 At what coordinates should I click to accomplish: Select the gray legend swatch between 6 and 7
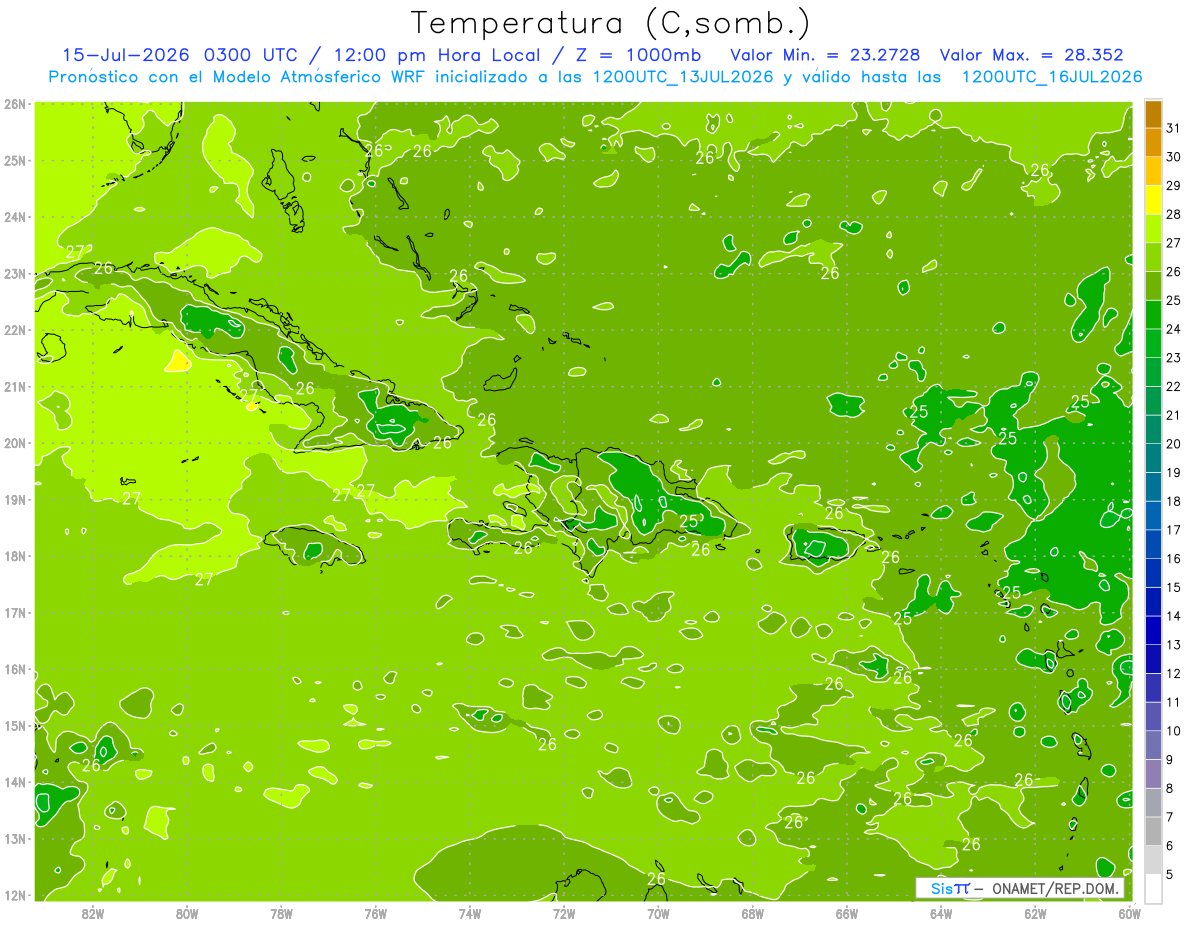[x=1153, y=831]
